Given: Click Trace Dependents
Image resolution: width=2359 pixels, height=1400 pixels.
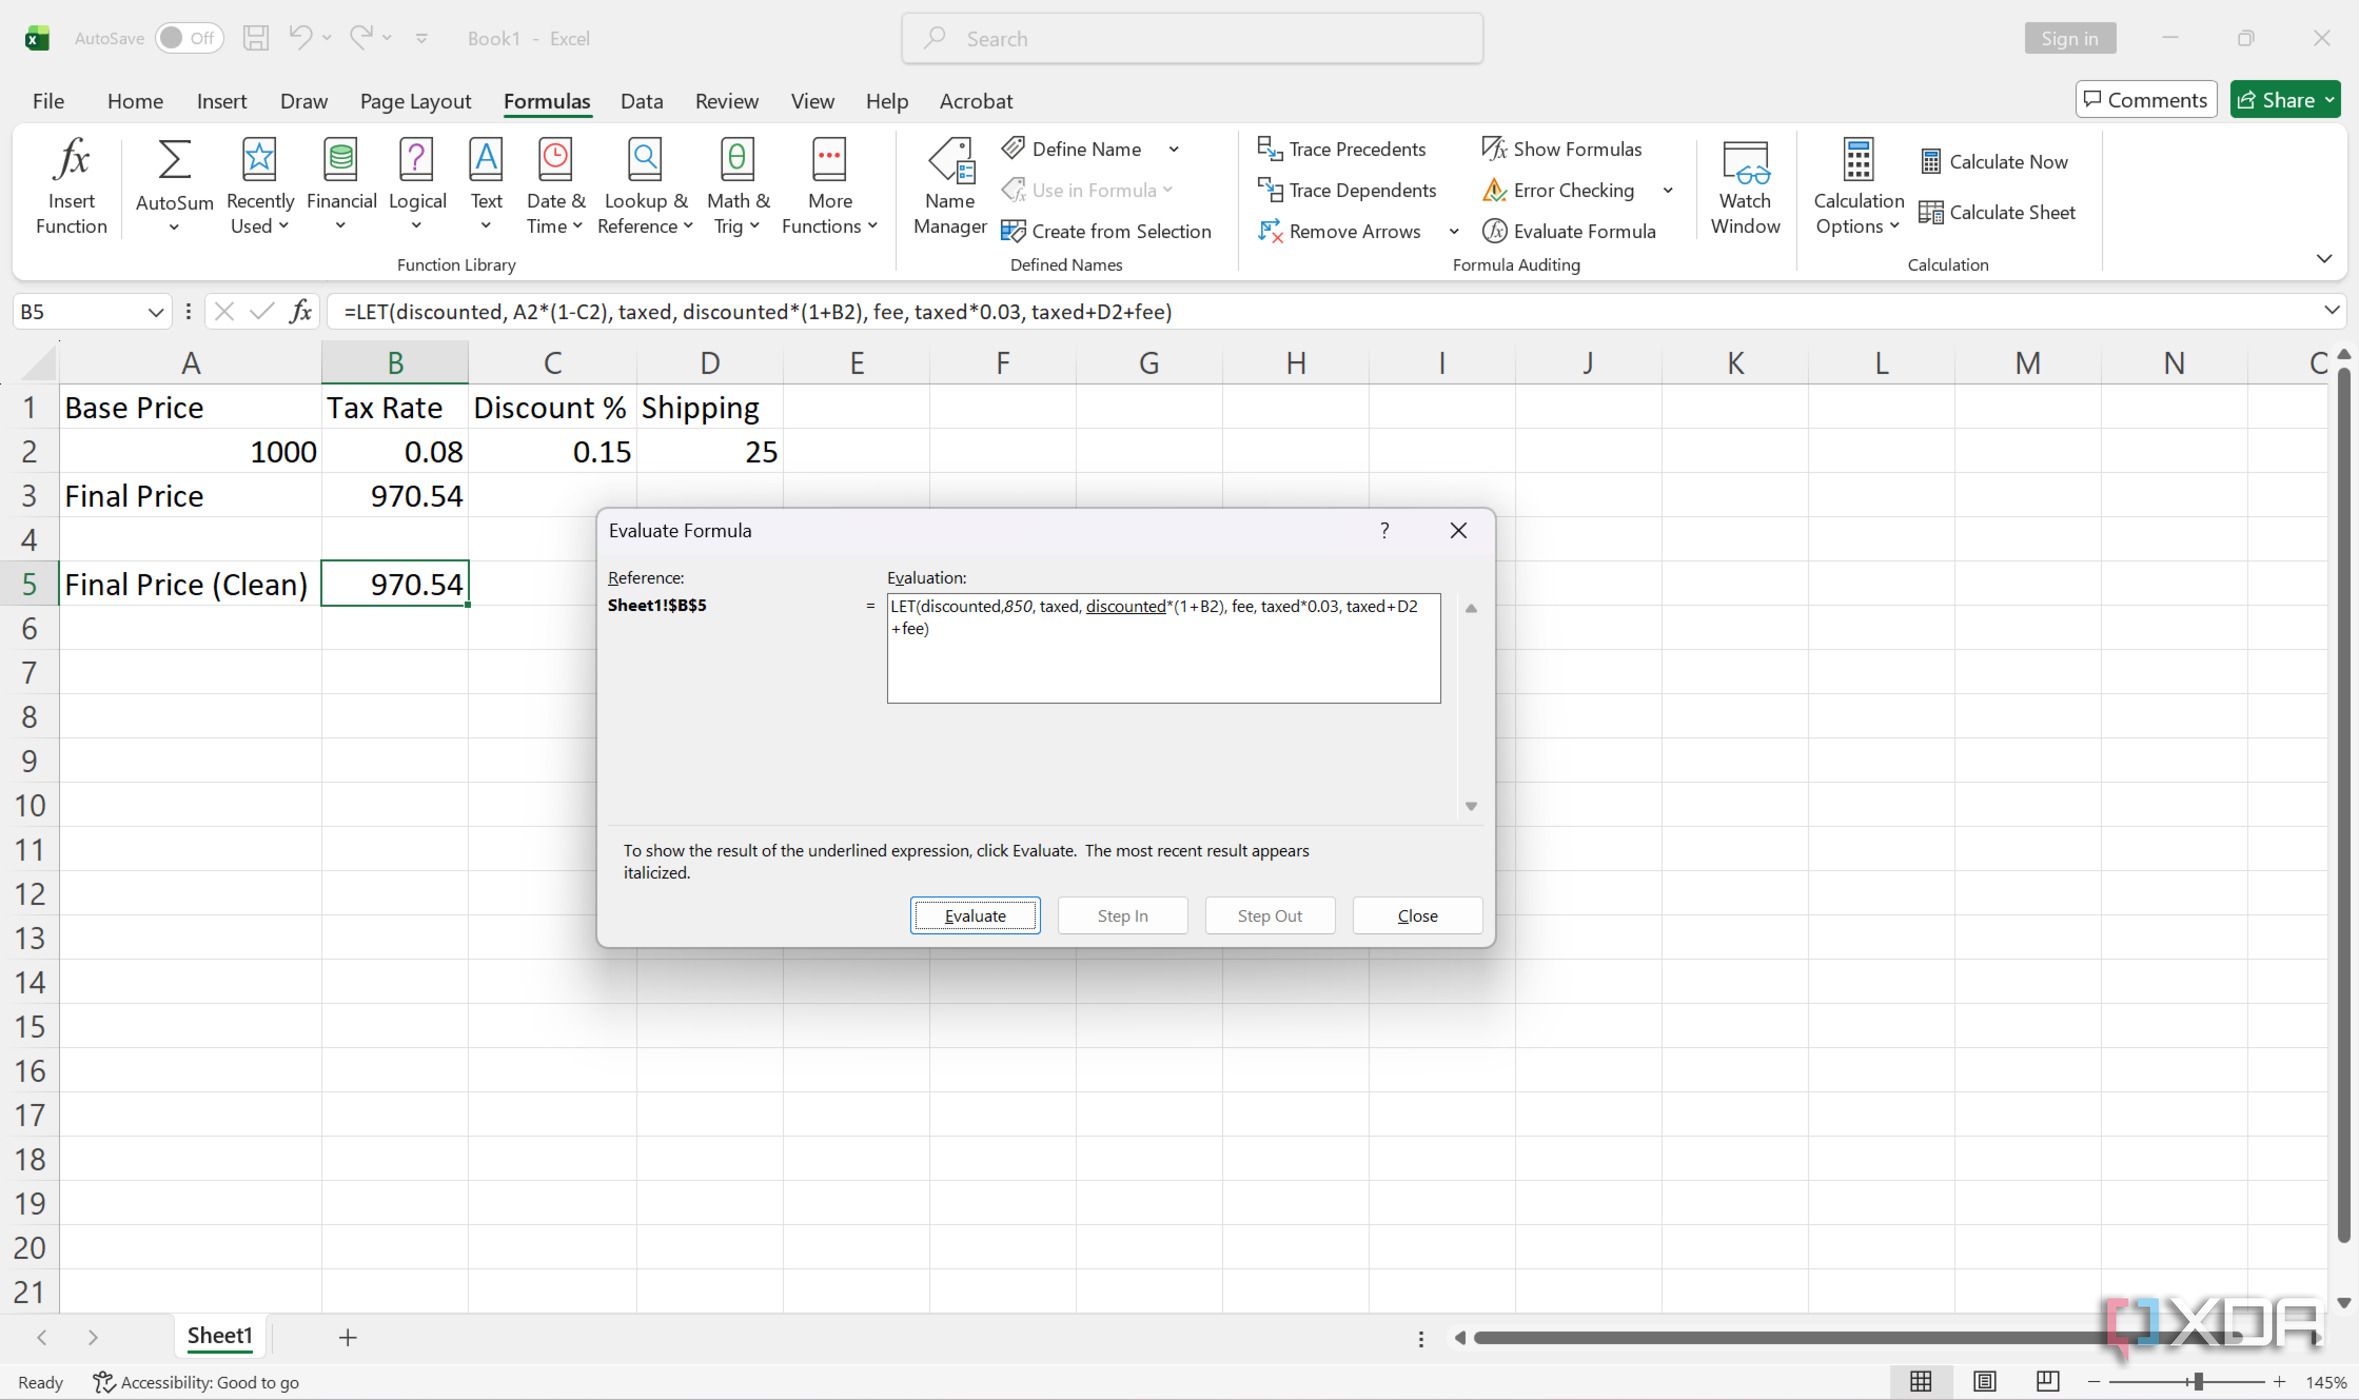Looking at the screenshot, I should pyautogui.click(x=1346, y=190).
